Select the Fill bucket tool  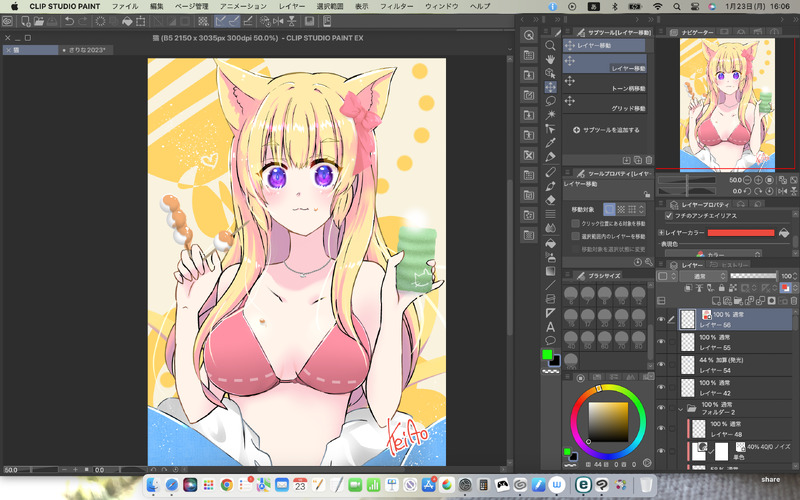(550, 243)
